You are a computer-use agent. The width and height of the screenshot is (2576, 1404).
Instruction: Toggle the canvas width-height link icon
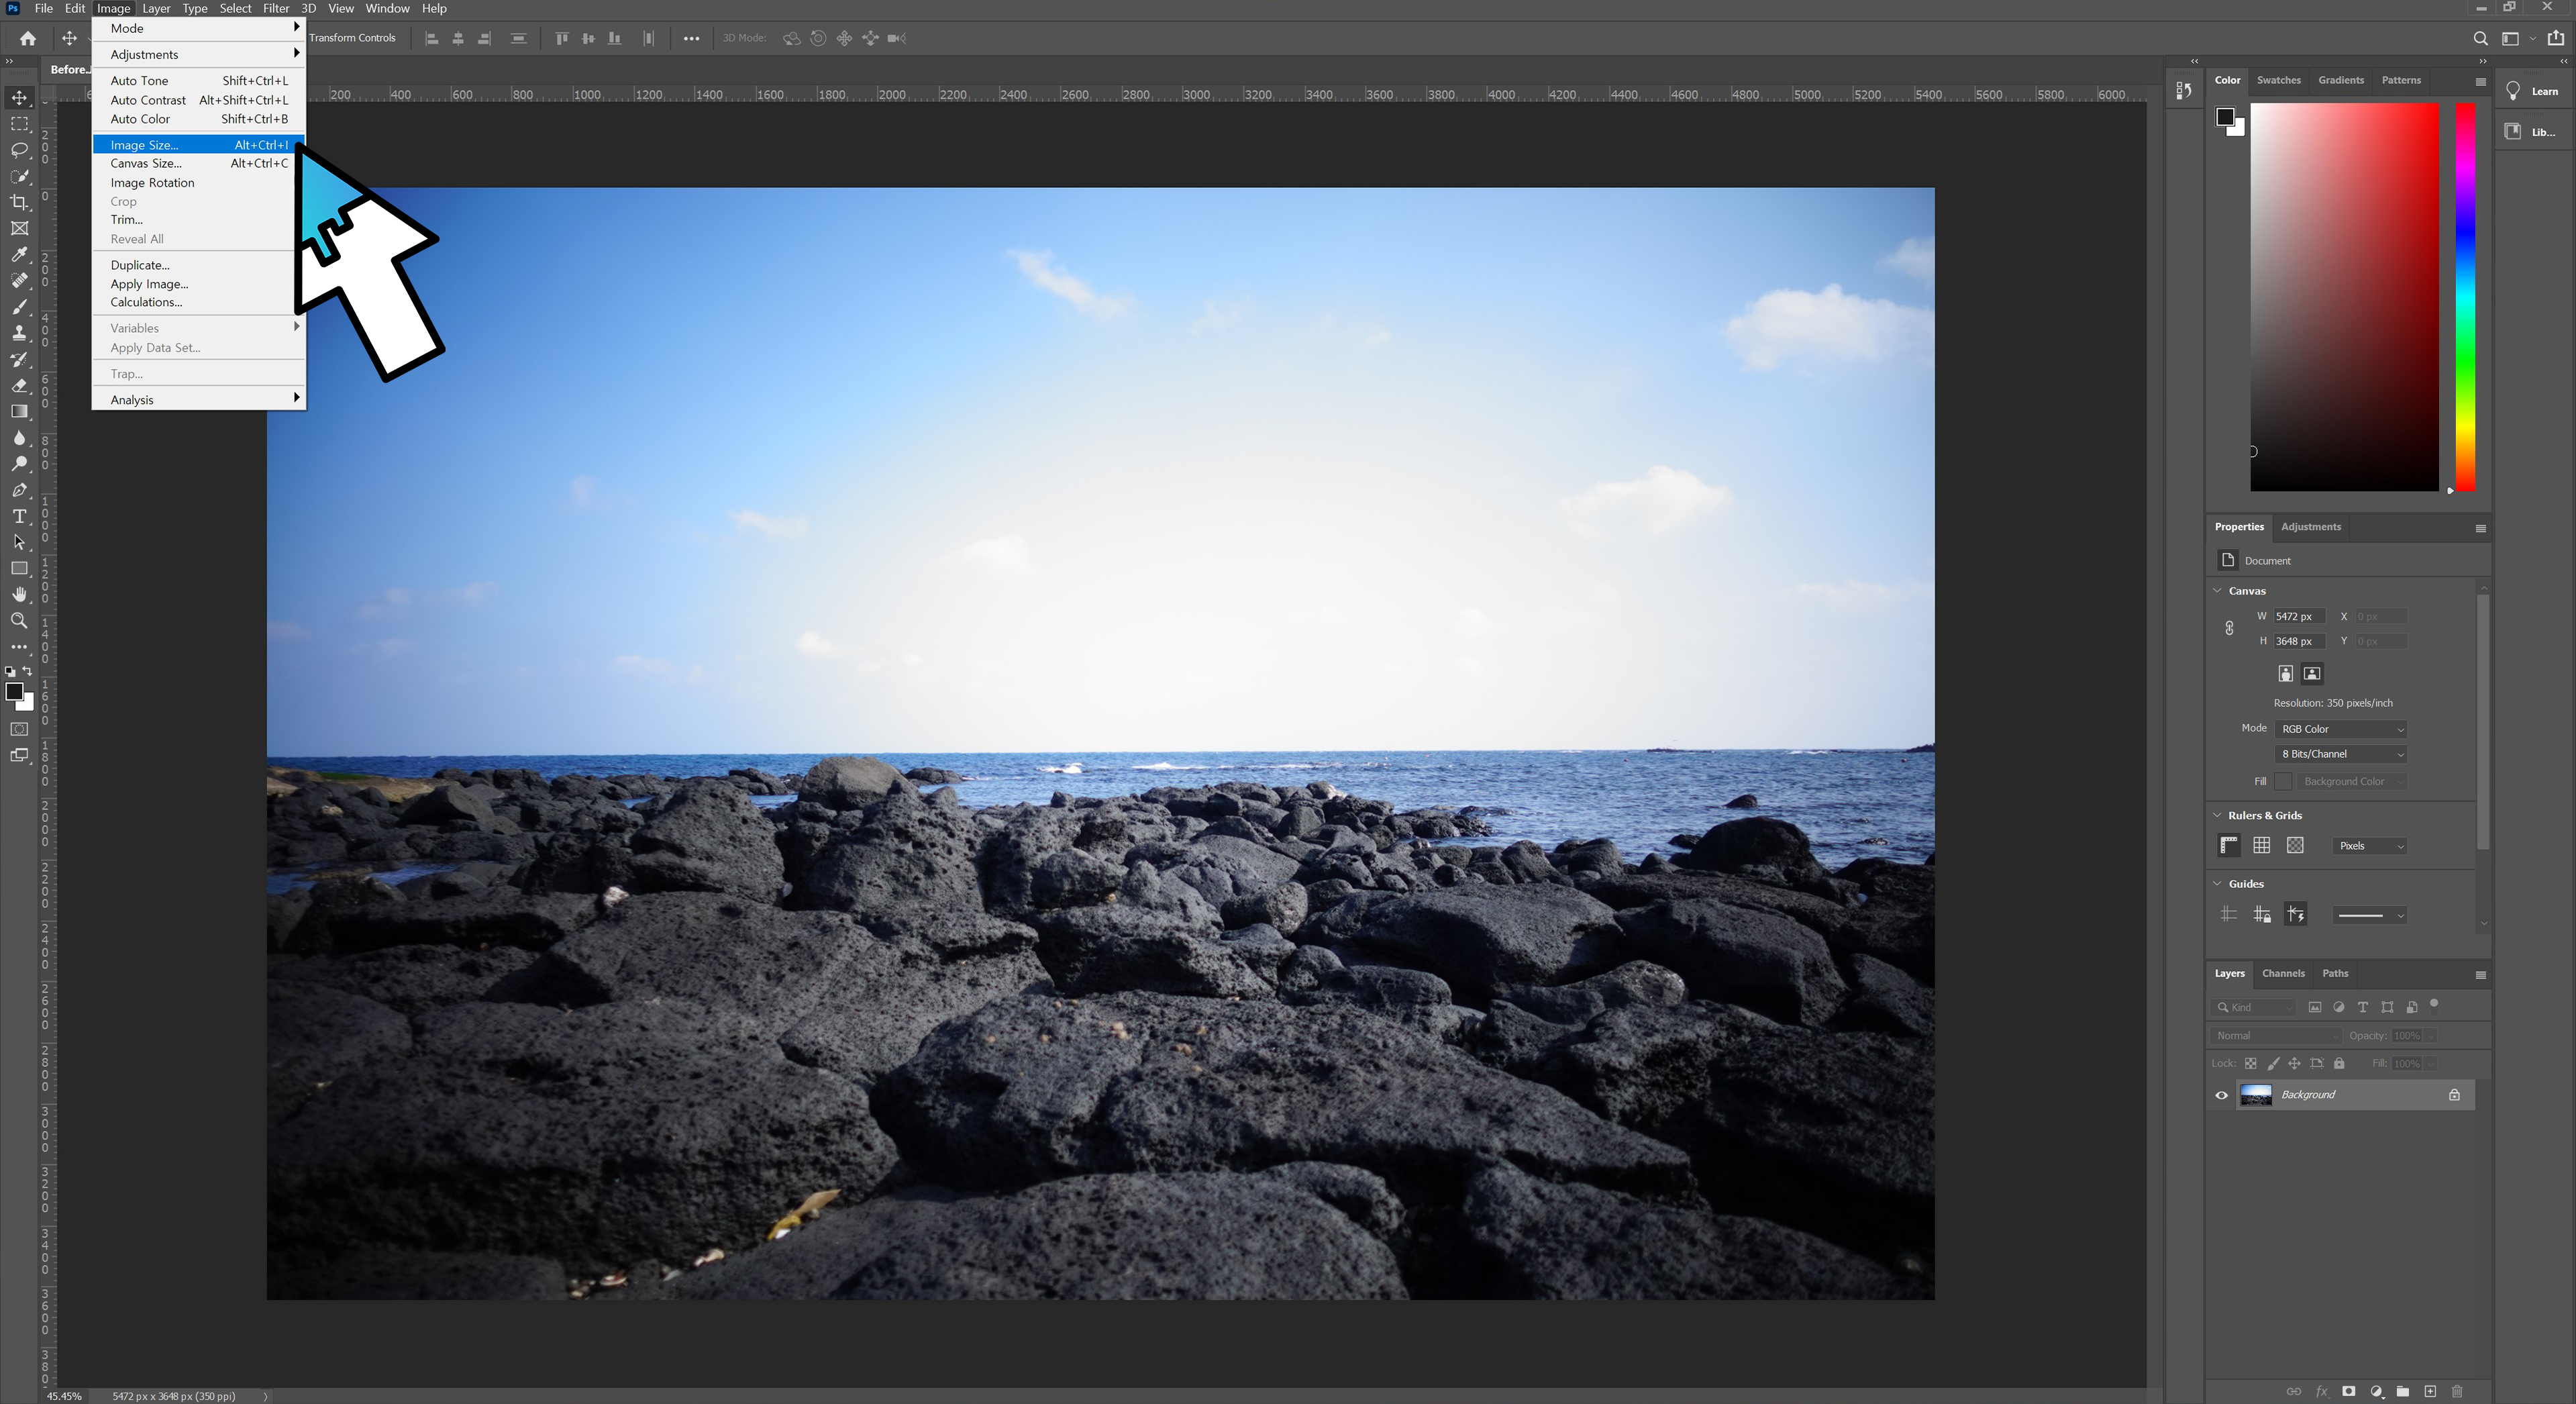(2229, 628)
